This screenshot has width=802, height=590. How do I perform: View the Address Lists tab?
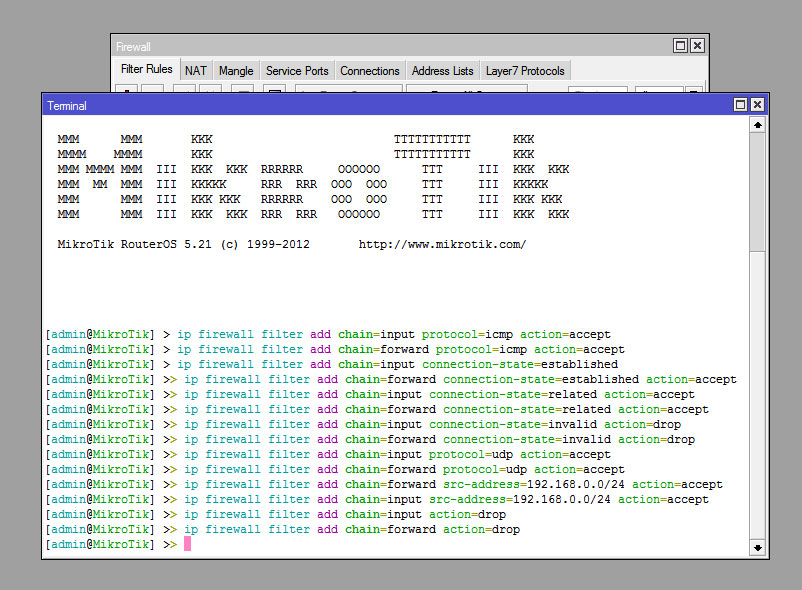click(x=442, y=70)
